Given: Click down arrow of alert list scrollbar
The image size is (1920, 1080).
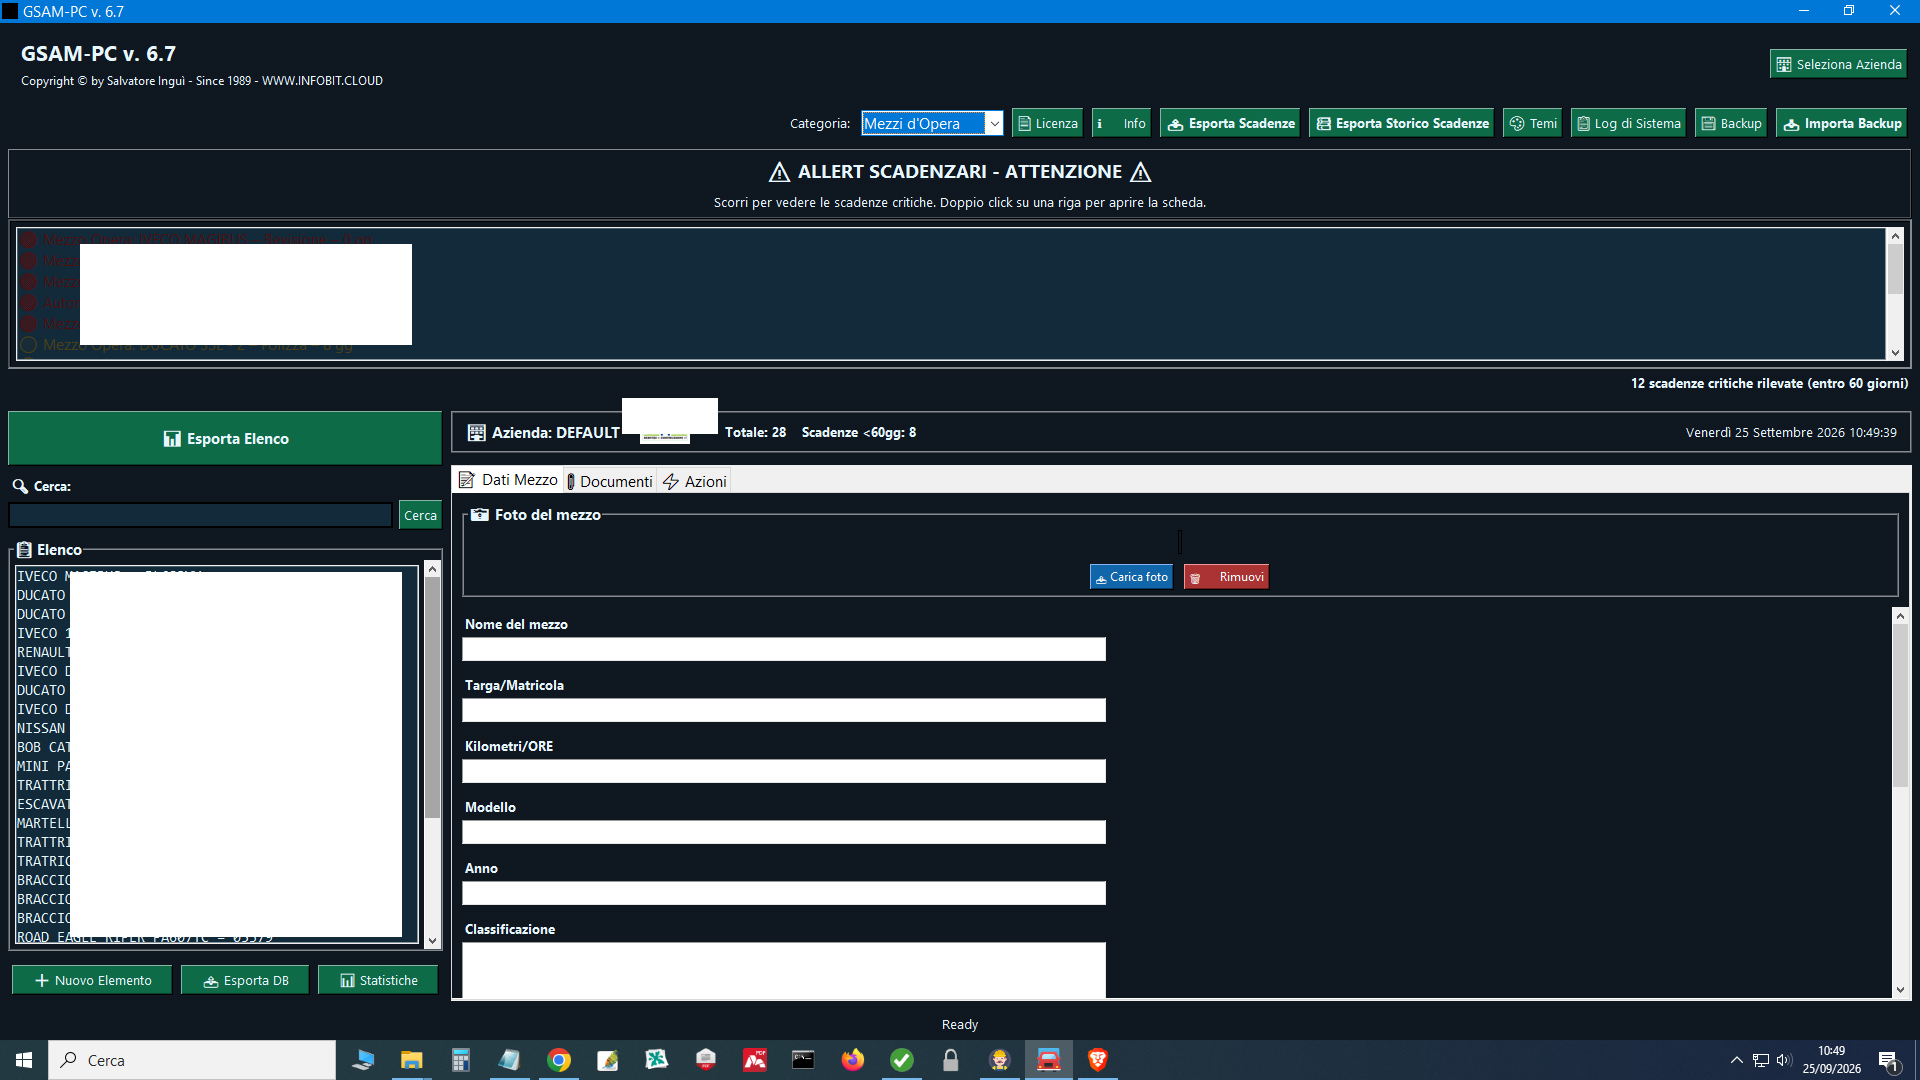Looking at the screenshot, I should pos(1895,352).
